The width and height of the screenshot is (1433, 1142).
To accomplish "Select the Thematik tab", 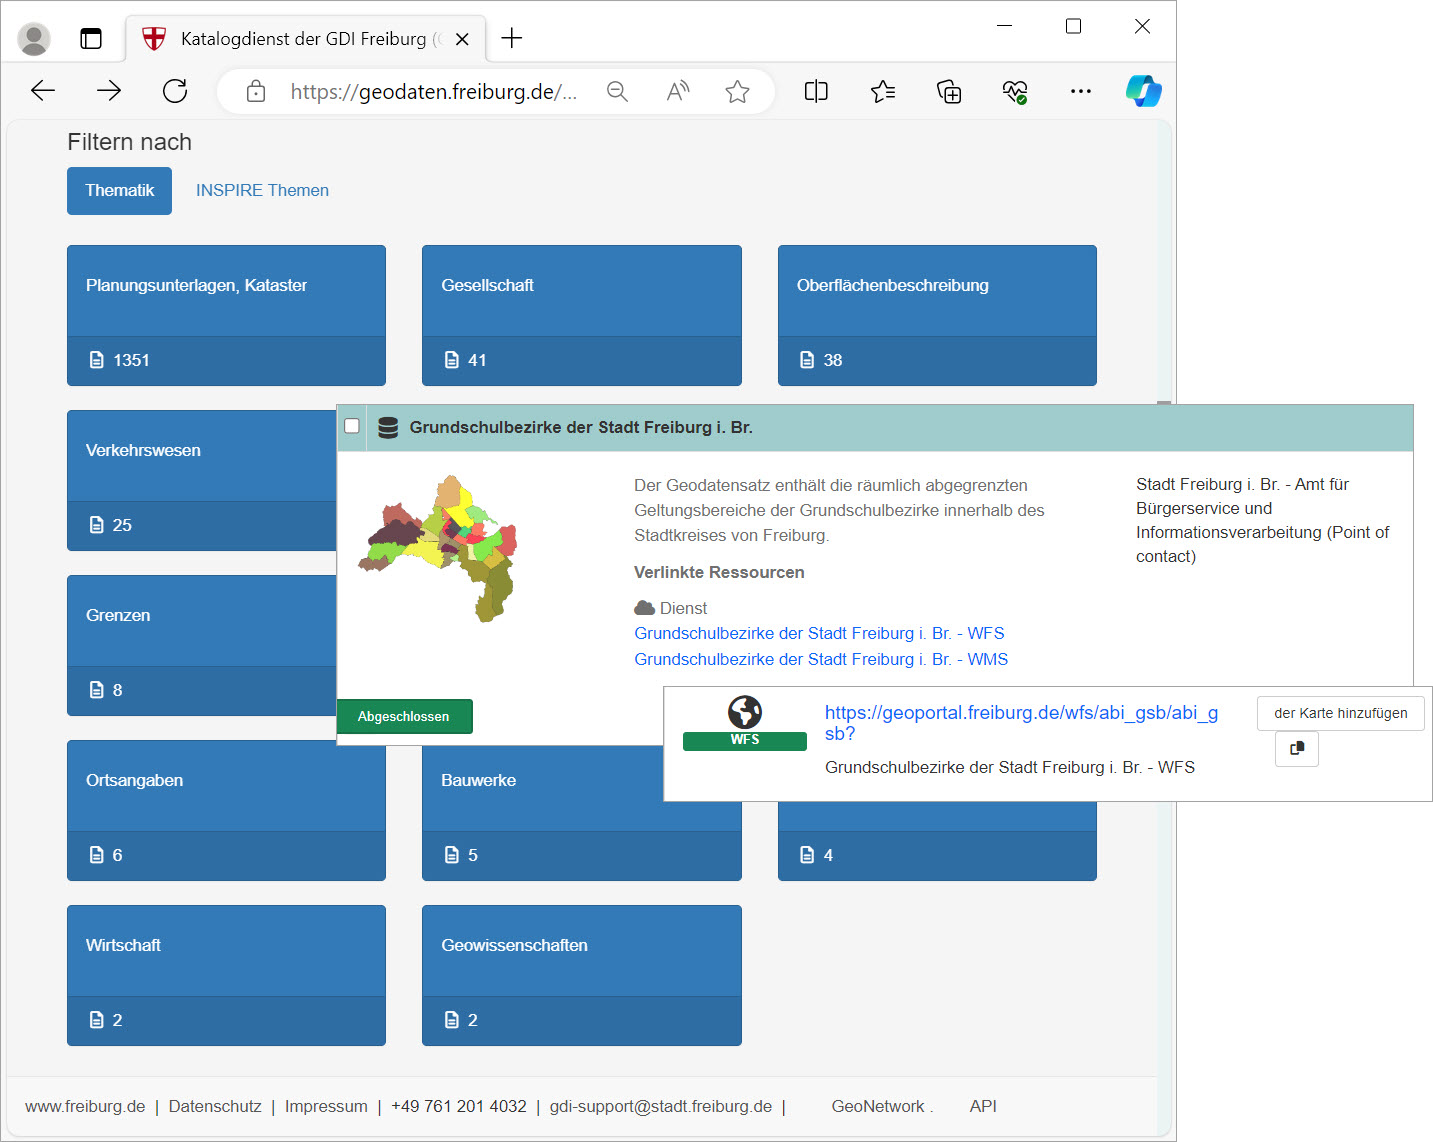I will 119,190.
